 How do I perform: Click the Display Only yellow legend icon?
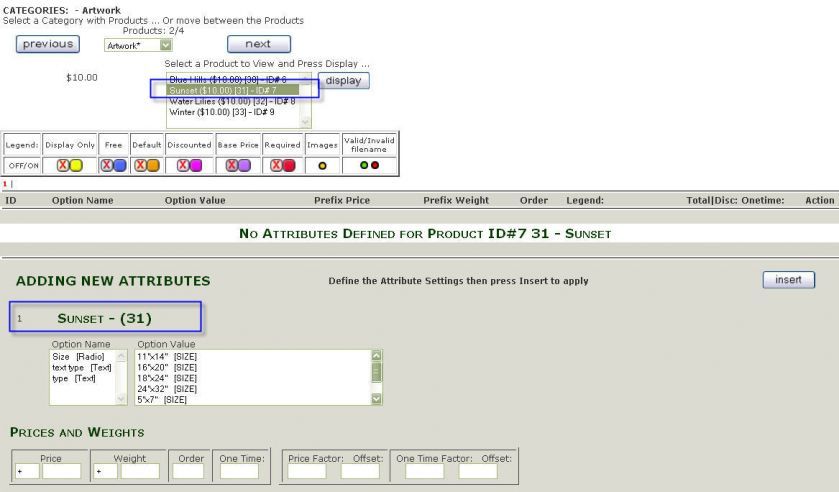[76, 166]
